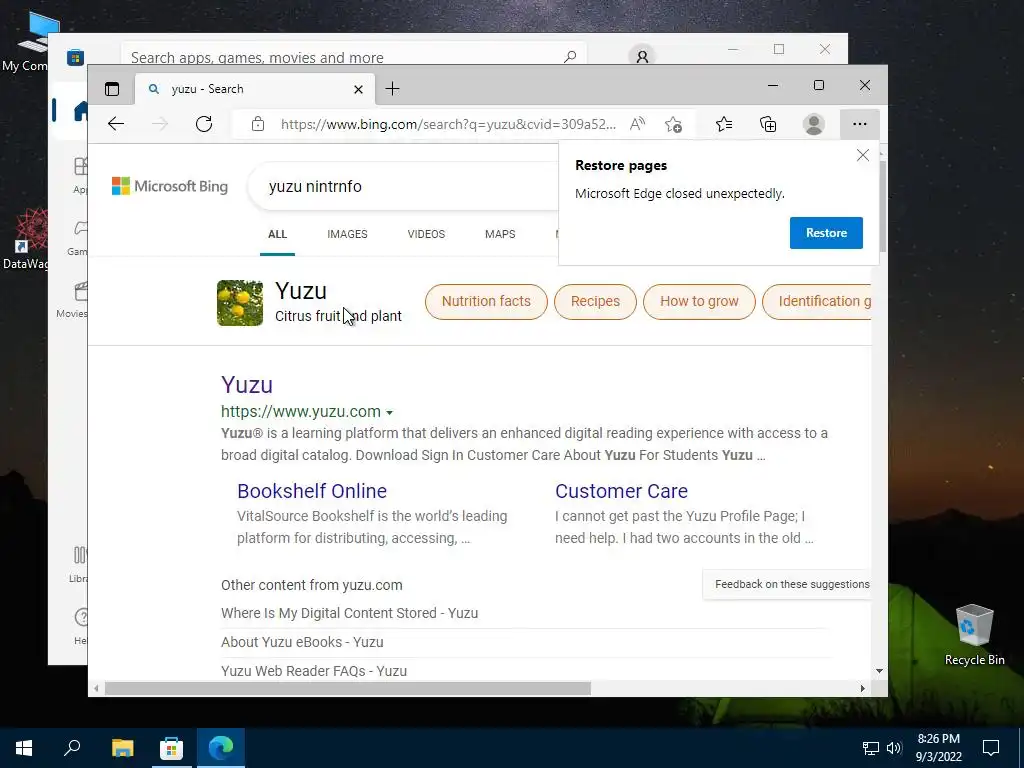Click the How to grow pill
This screenshot has width=1024, height=768.
coord(699,302)
